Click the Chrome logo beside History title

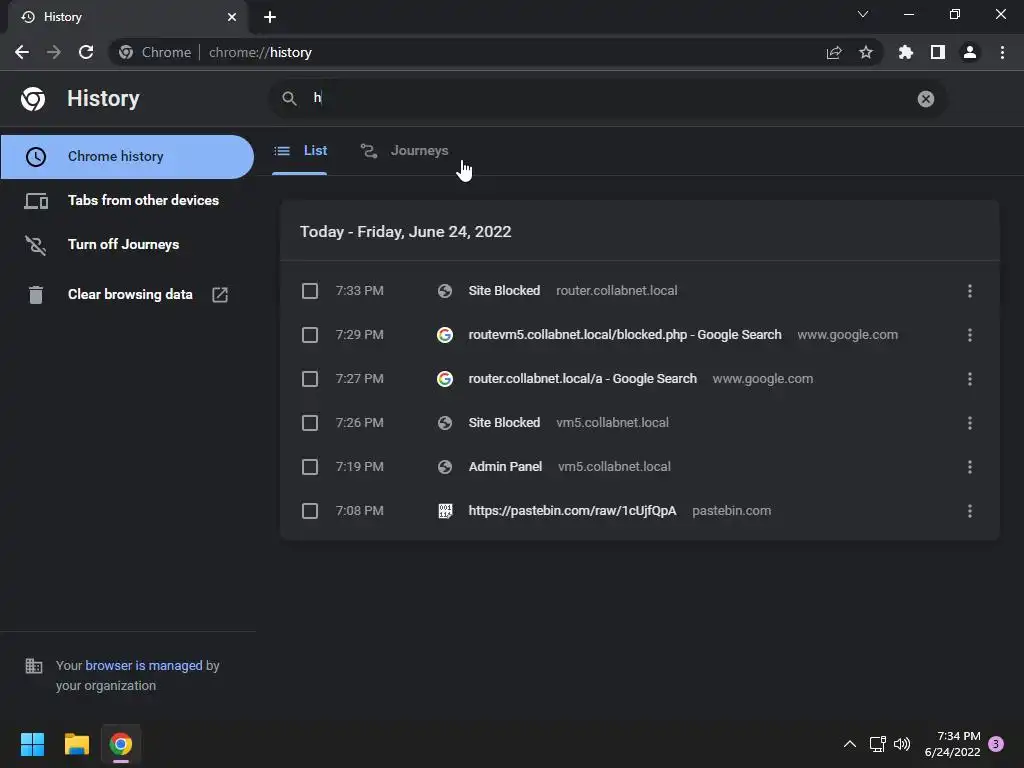(x=33, y=99)
